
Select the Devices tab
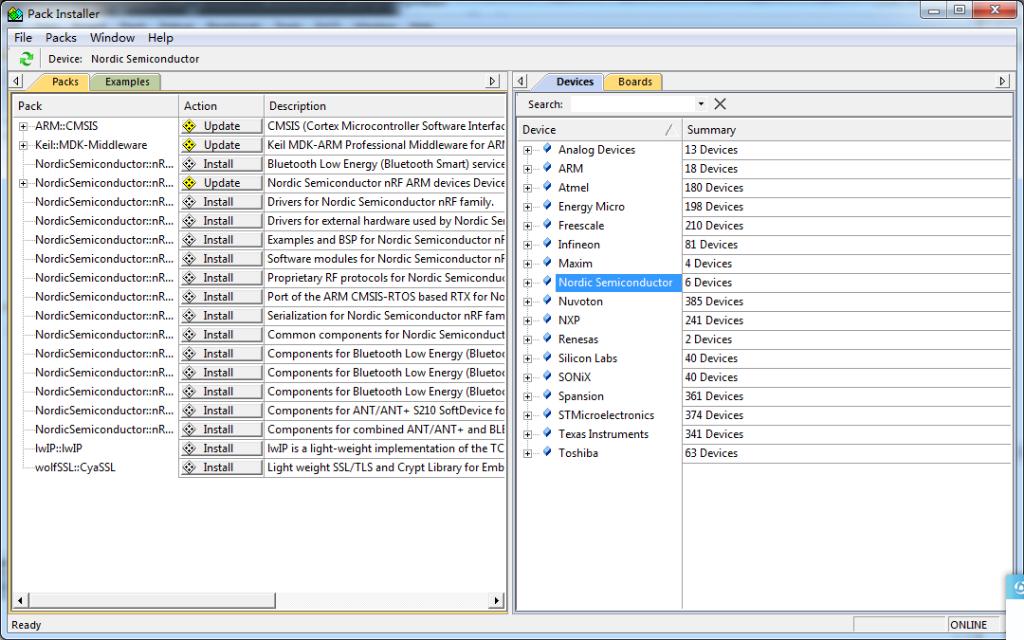[575, 82]
